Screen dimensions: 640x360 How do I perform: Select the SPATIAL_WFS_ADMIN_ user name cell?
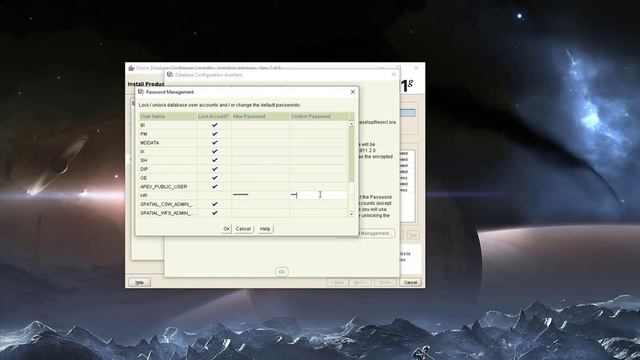point(168,213)
